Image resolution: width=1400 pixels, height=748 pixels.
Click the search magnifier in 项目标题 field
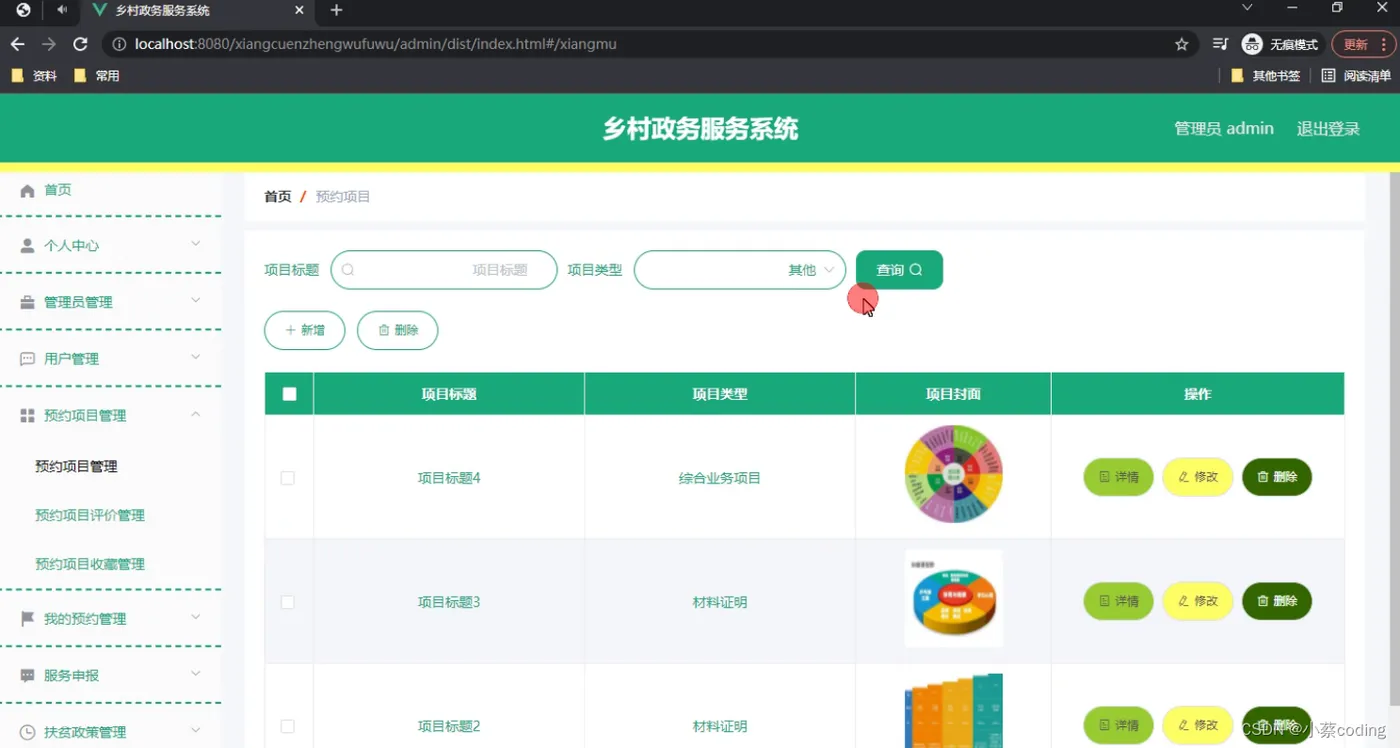pyautogui.click(x=348, y=270)
